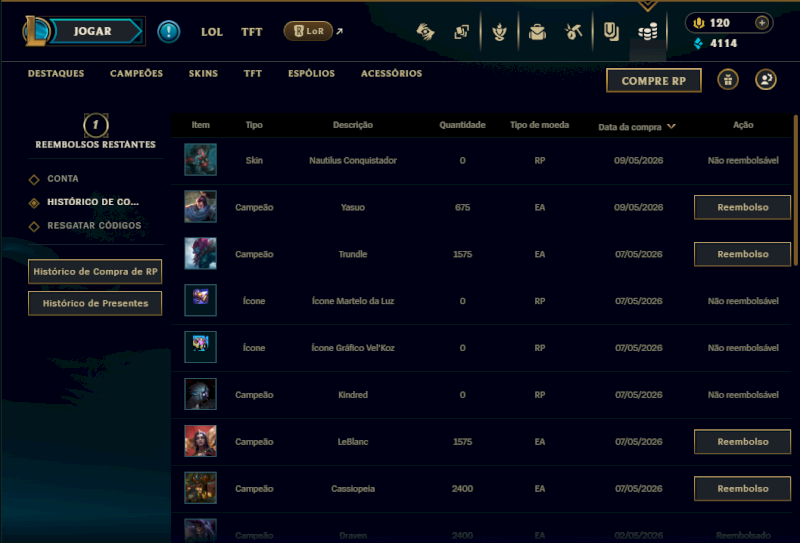Switch to the TFT game tab
This screenshot has width=800, height=543.
point(252,32)
